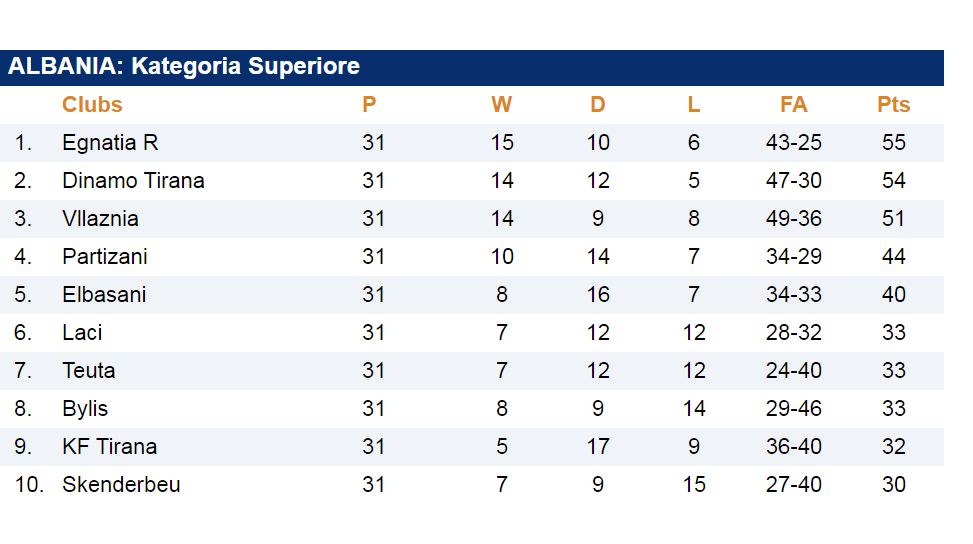Click the D column header

(x=597, y=105)
